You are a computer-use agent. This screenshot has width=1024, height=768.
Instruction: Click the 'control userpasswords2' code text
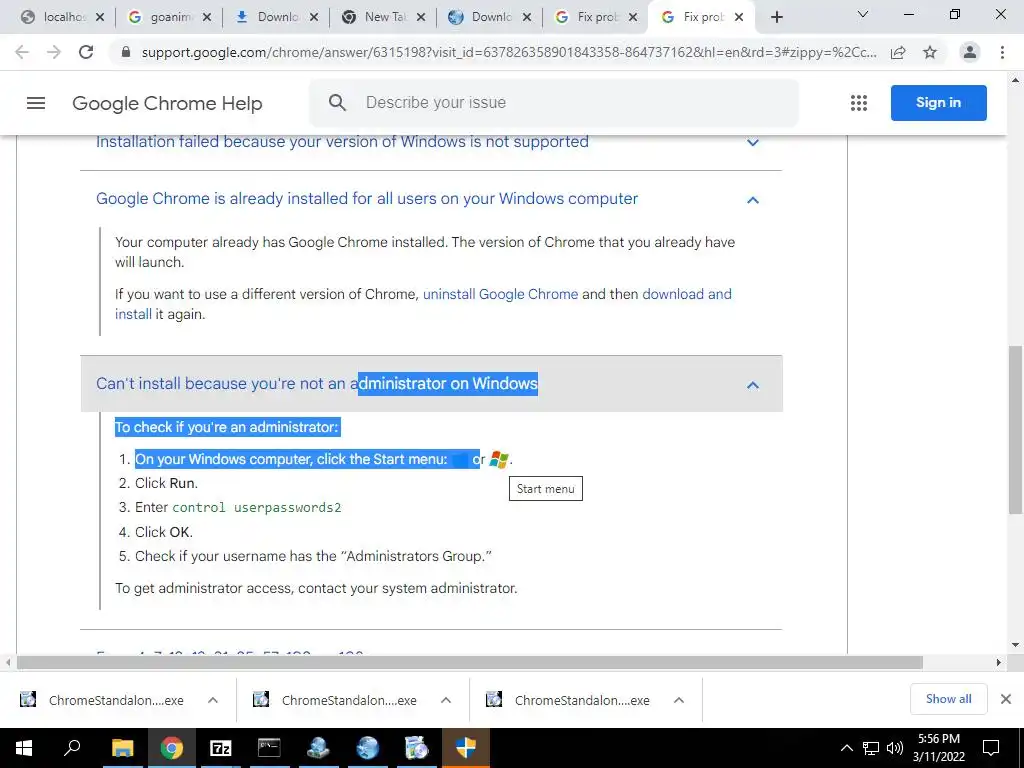(x=257, y=507)
